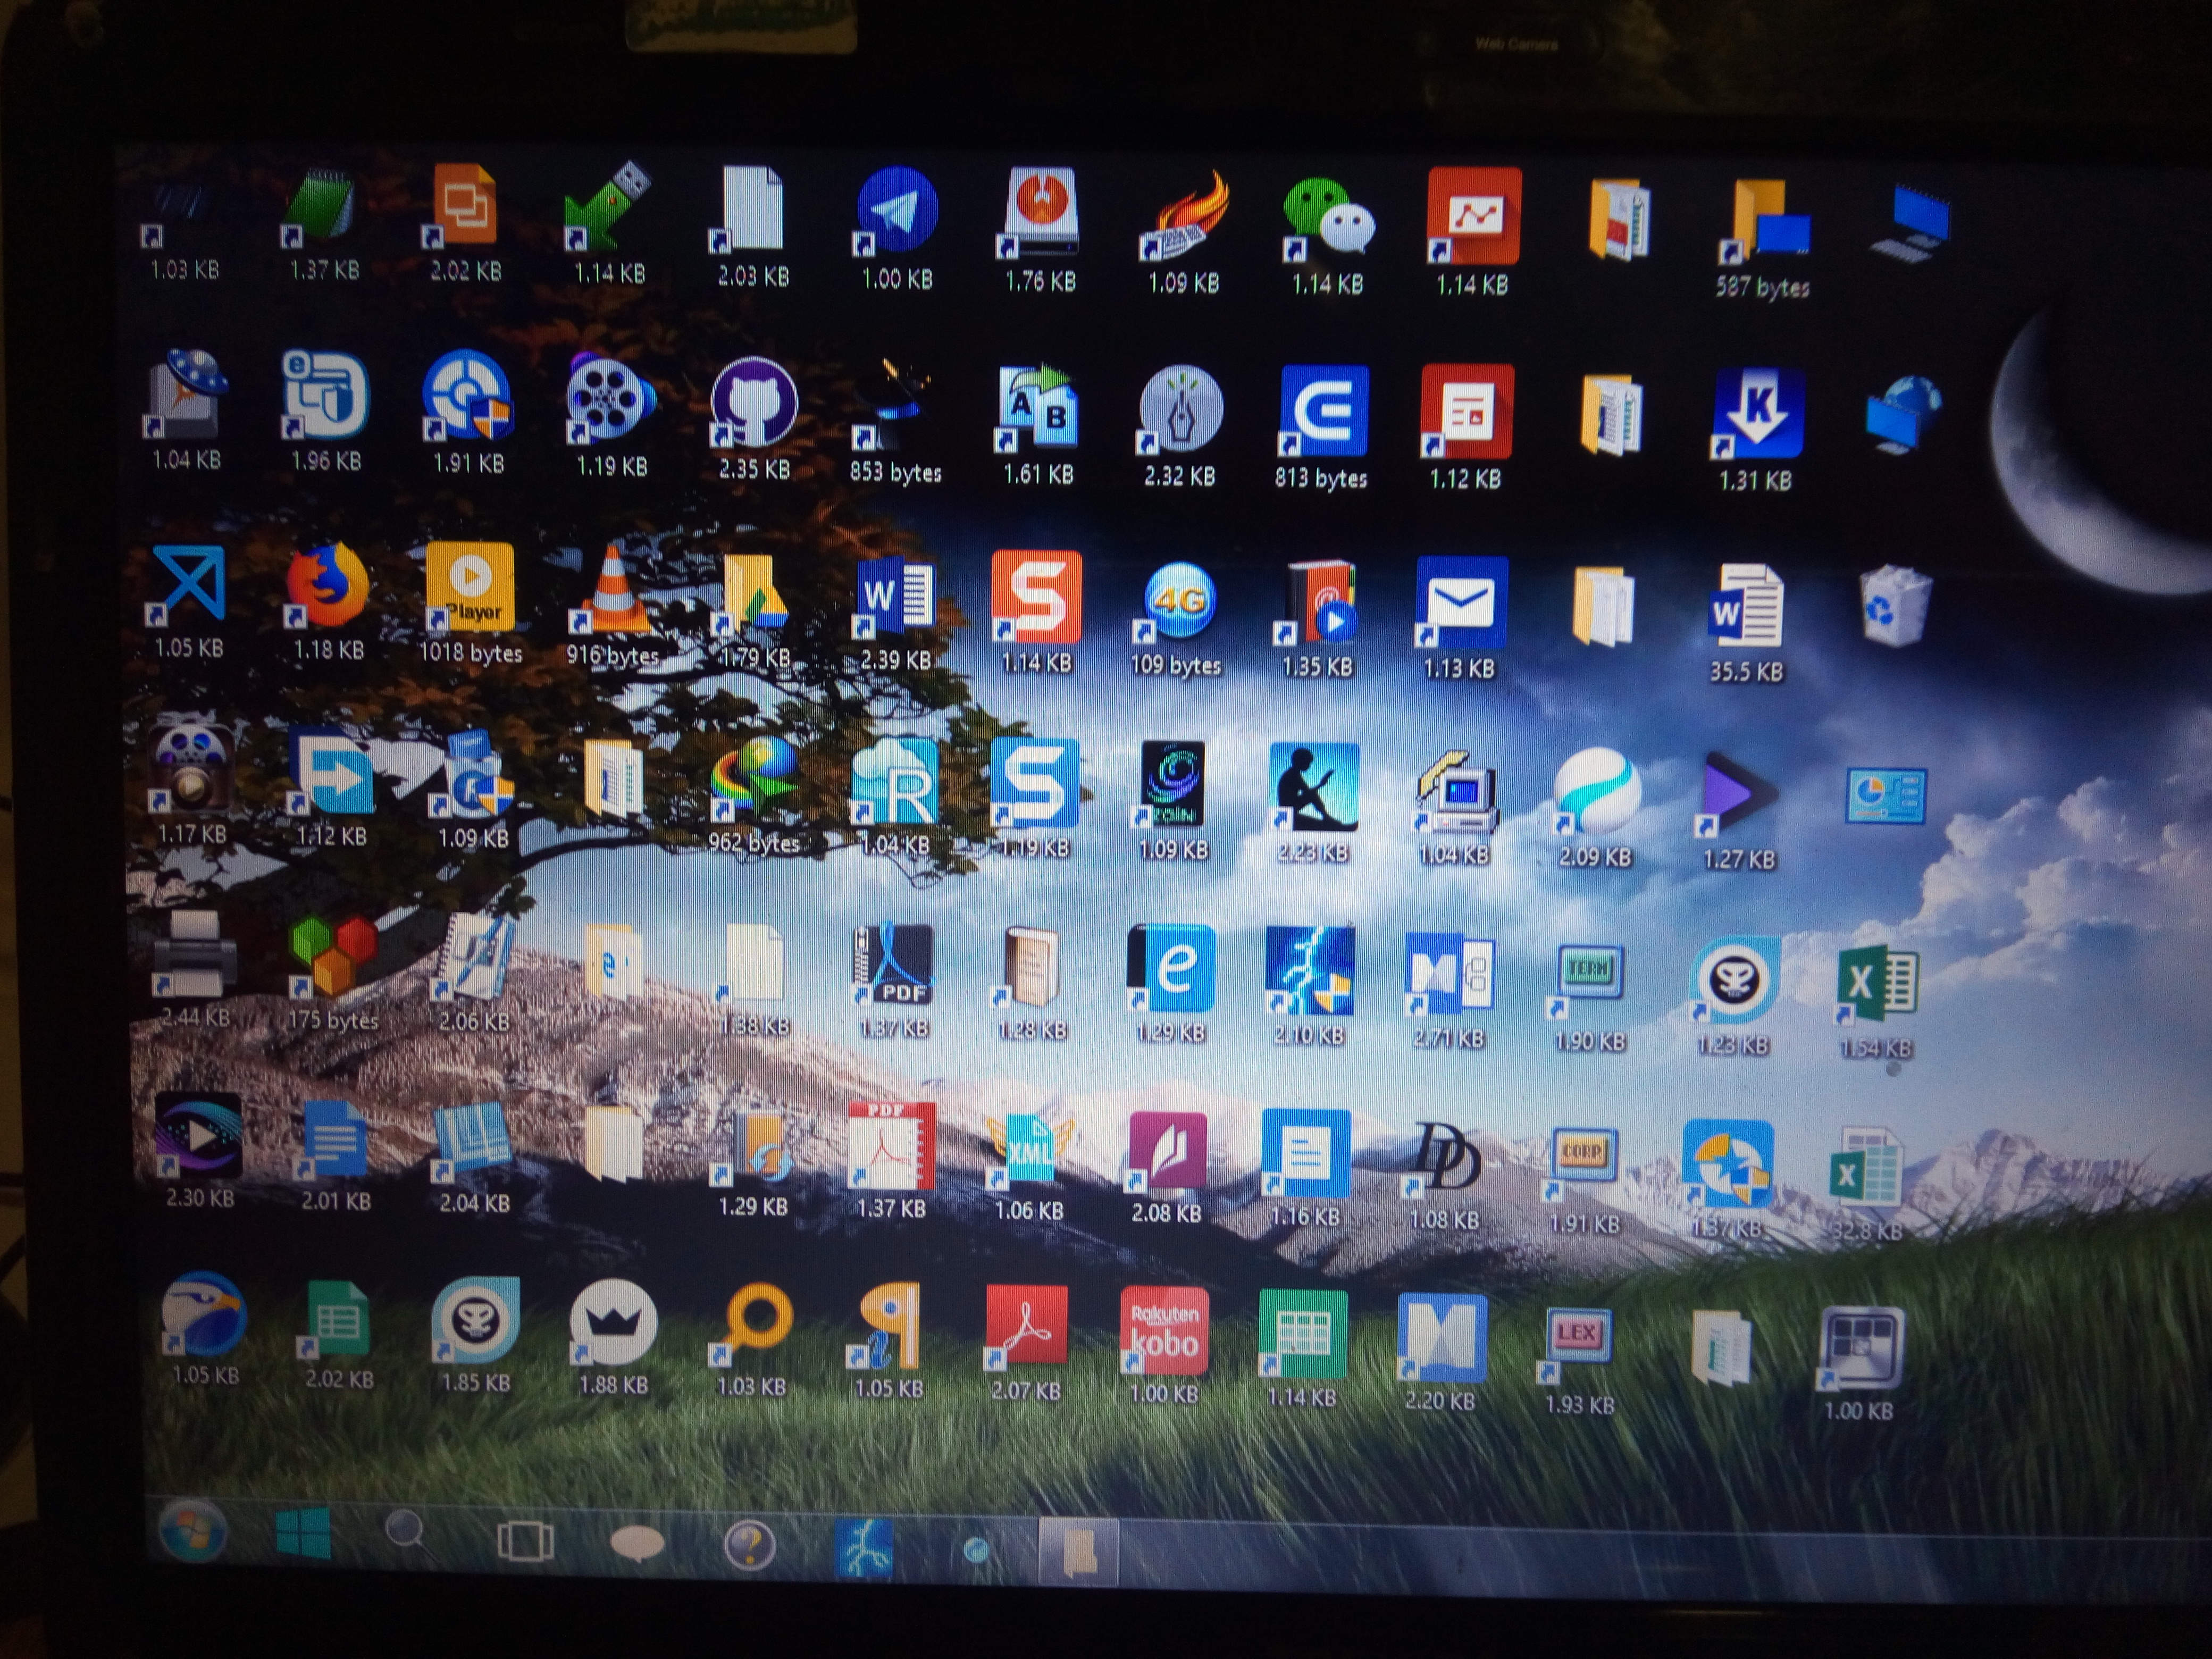Open the taskbar search magnifier
Viewport: 2212px width, 1659px height.
coord(408,1531)
